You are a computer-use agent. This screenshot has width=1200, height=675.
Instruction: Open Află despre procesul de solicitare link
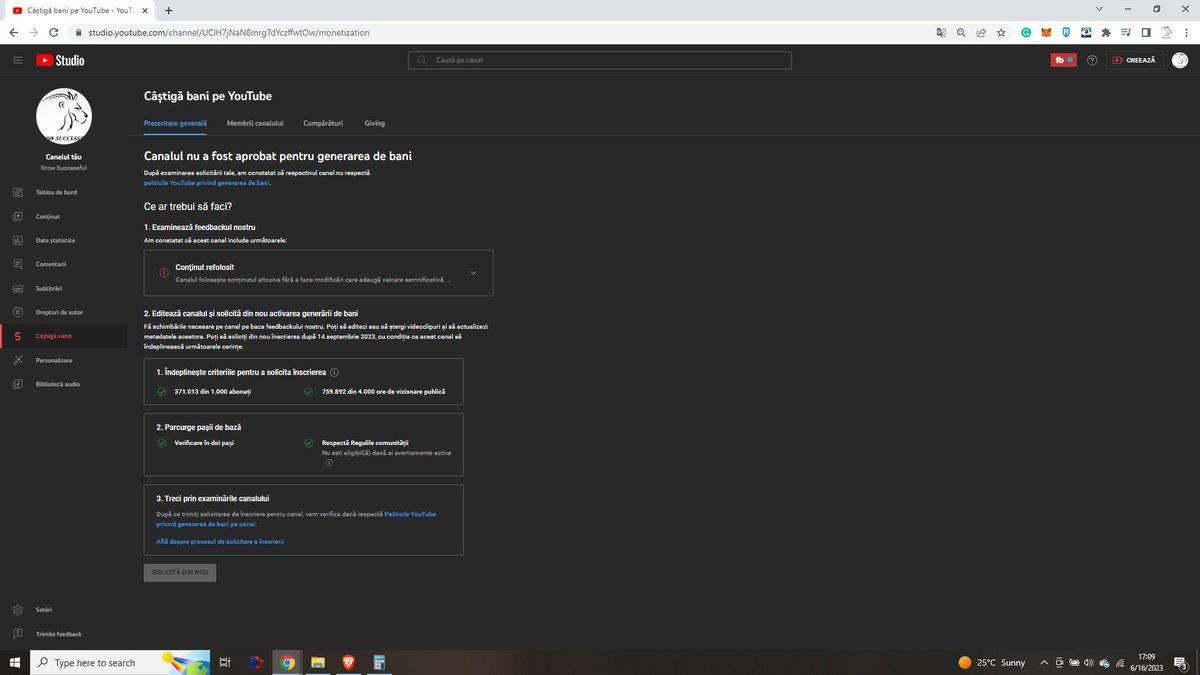click(220, 541)
